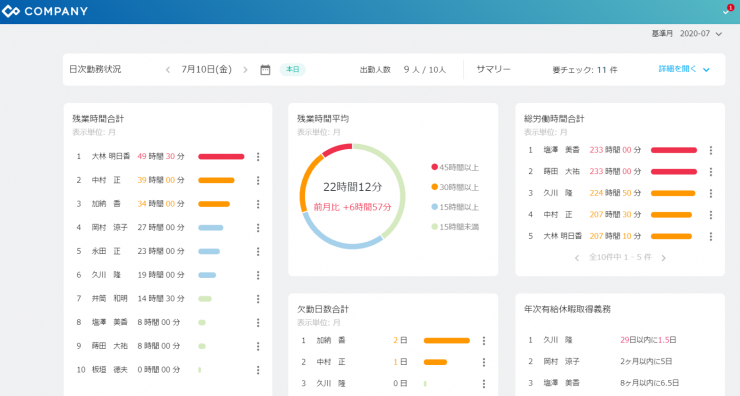Open kebab menu for 大林 明日香 overtime row

[x=258, y=157]
